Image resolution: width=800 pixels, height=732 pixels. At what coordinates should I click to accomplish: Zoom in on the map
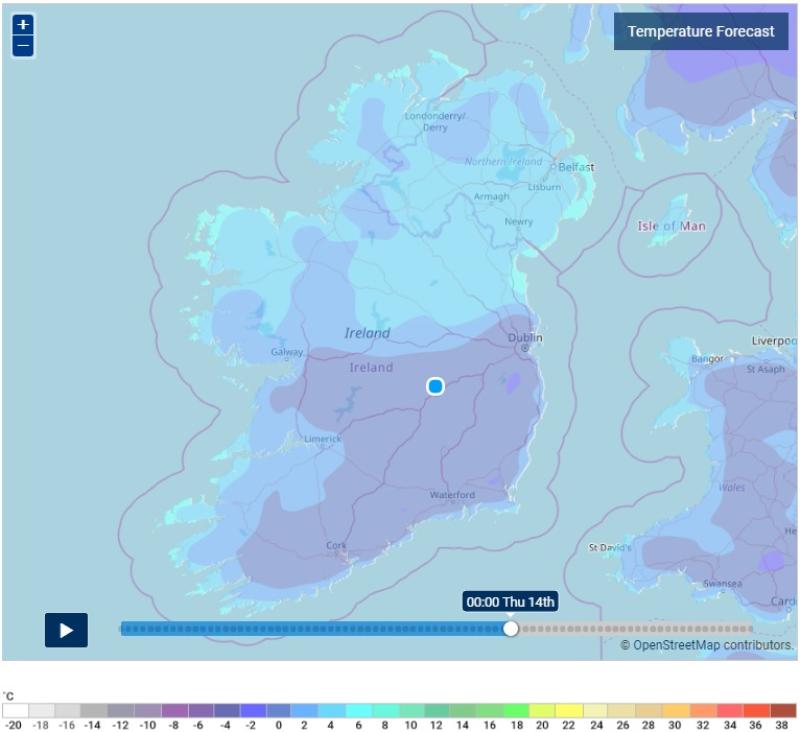(x=24, y=24)
